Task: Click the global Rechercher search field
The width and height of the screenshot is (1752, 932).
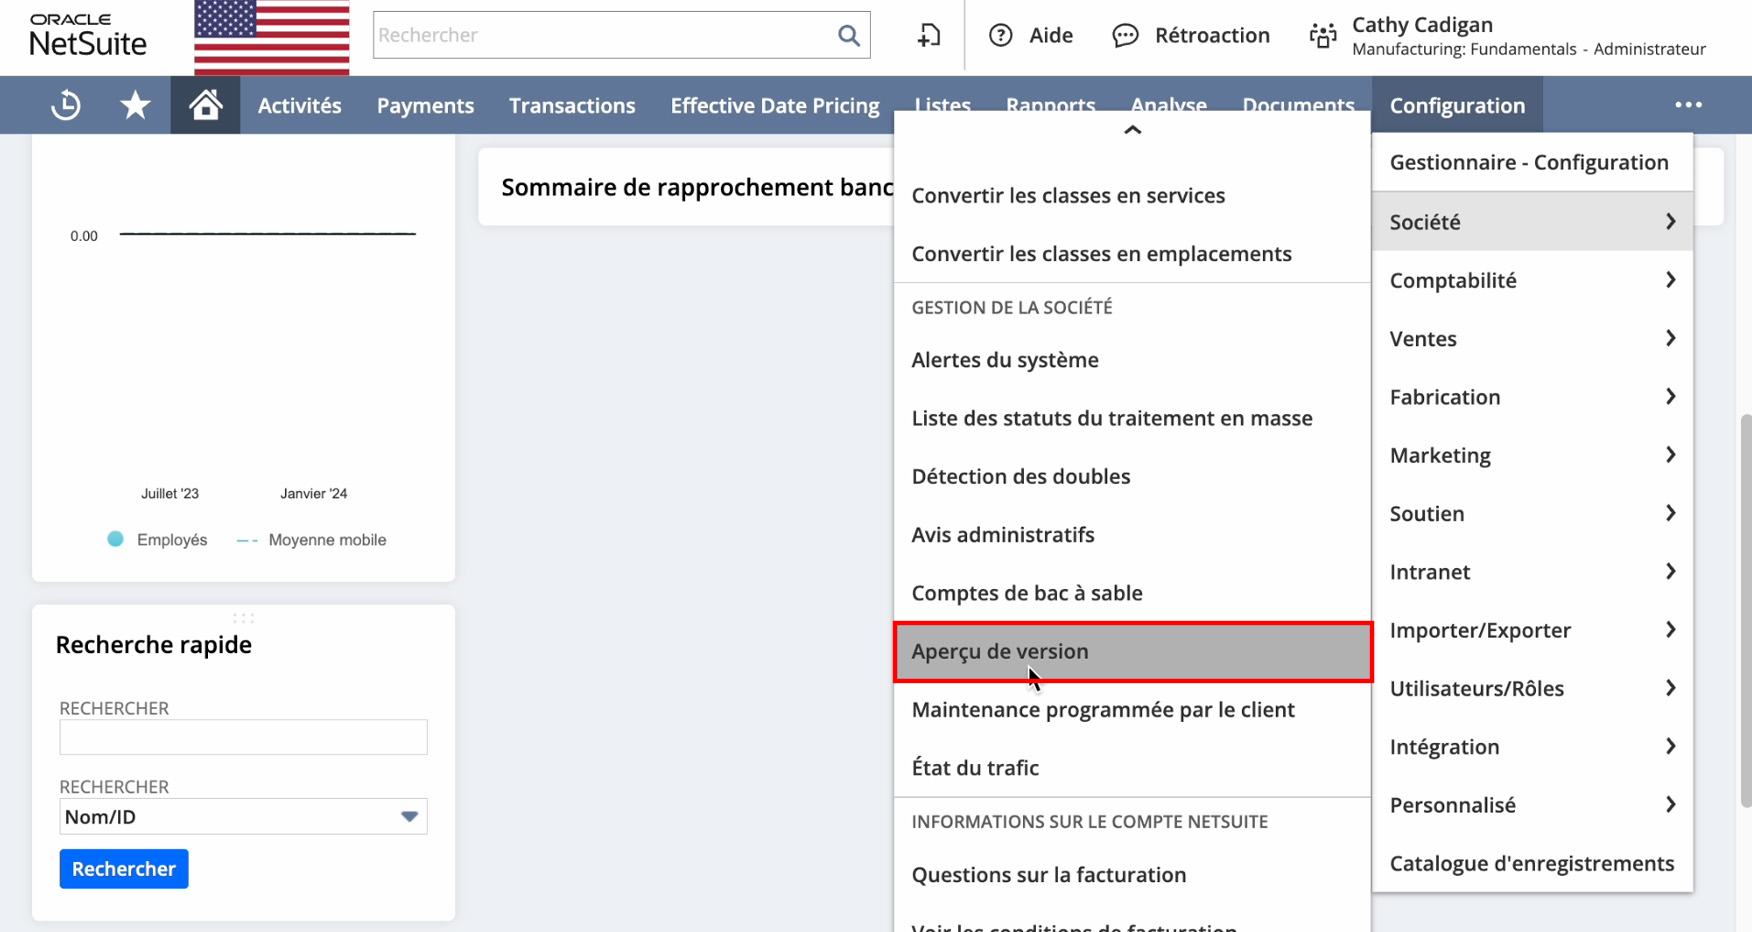Action: (x=603, y=36)
